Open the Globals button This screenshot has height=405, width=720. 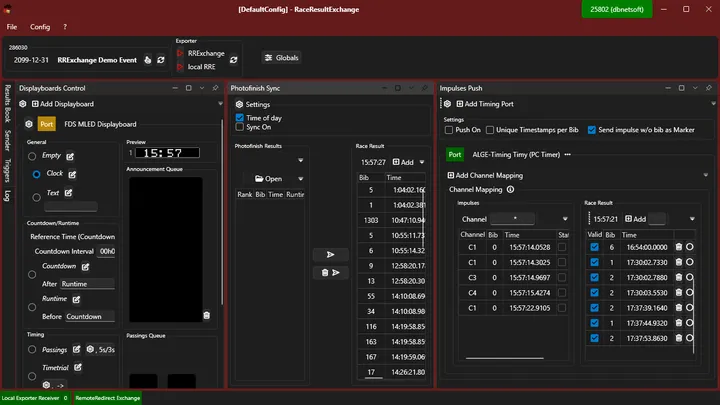pos(281,58)
